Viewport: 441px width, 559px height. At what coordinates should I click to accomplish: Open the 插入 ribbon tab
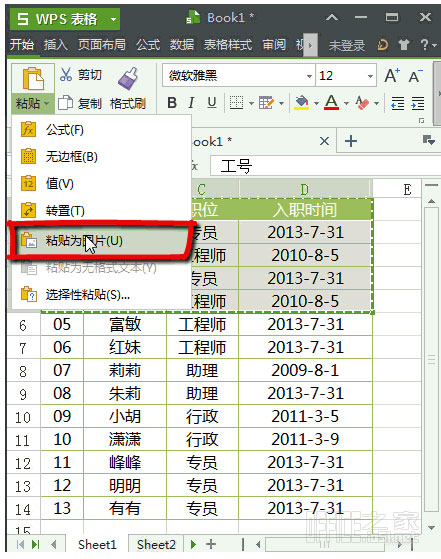pyautogui.click(x=55, y=45)
